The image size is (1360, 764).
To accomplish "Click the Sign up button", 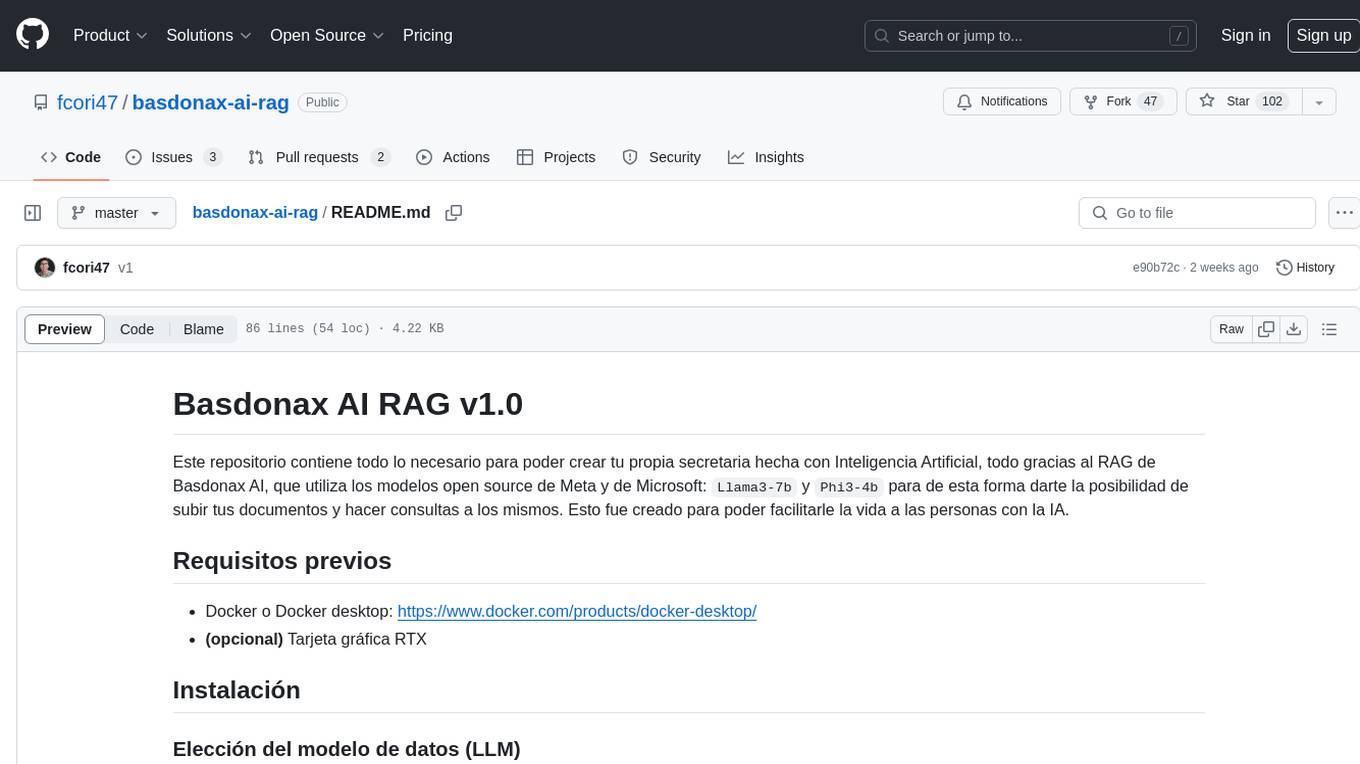I will (1323, 35).
